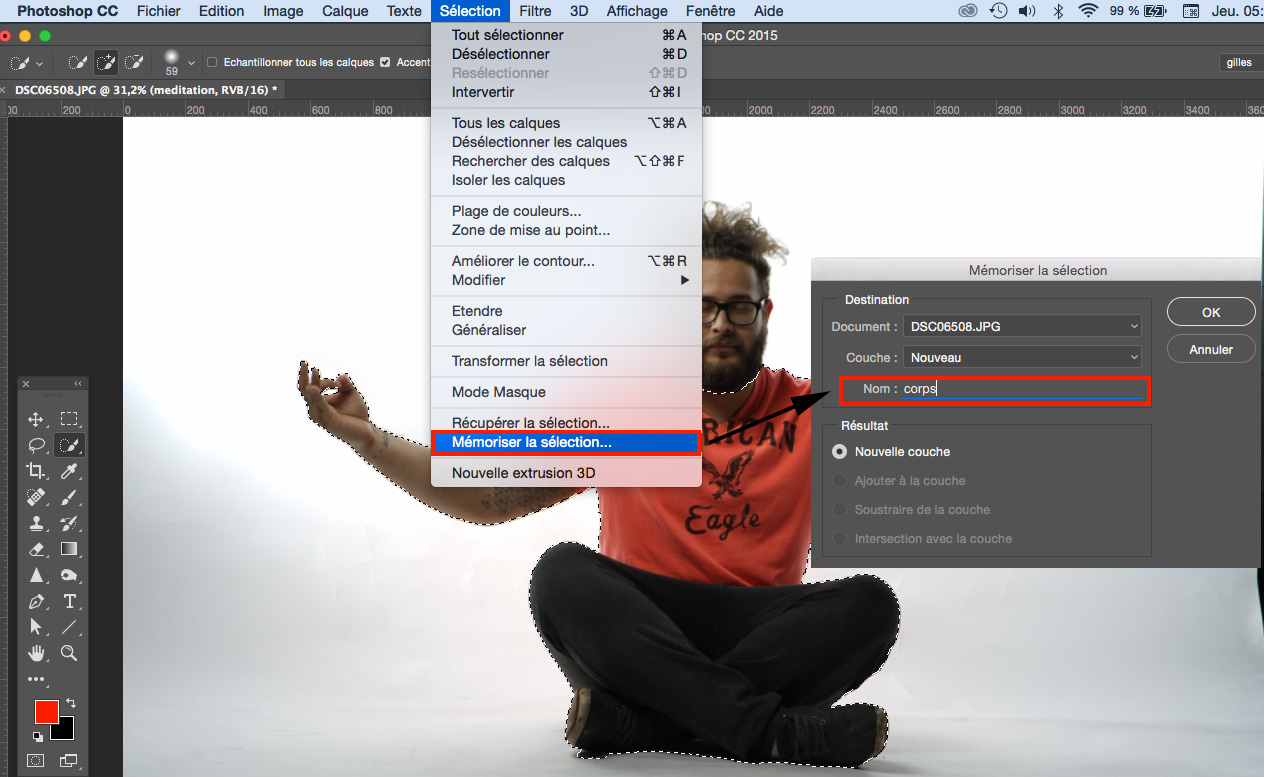Image resolution: width=1264 pixels, height=777 pixels.
Task: Select the Horizontal Type tool
Action: (x=69, y=601)
